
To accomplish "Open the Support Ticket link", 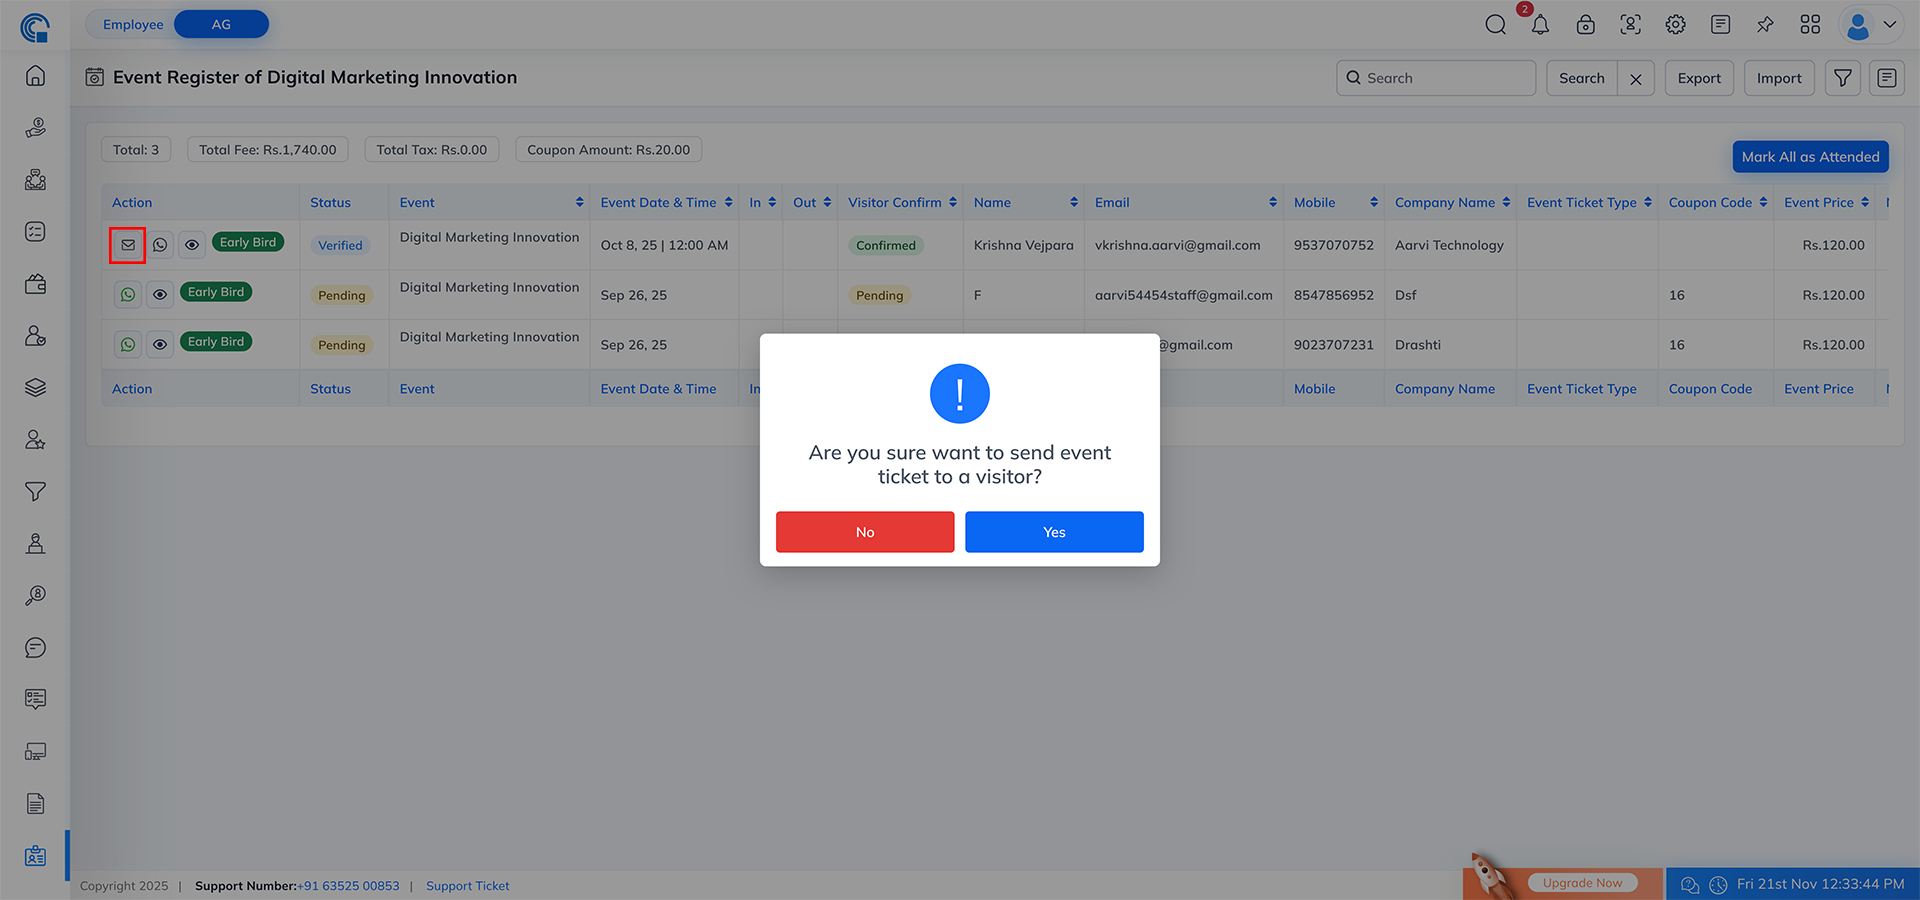I will (467, 886).
